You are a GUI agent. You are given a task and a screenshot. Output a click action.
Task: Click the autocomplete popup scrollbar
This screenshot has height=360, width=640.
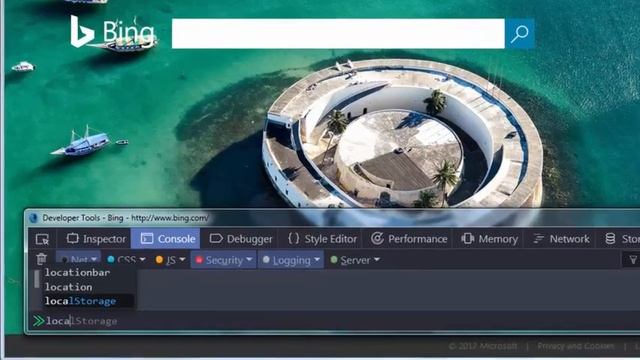(37, 279)
